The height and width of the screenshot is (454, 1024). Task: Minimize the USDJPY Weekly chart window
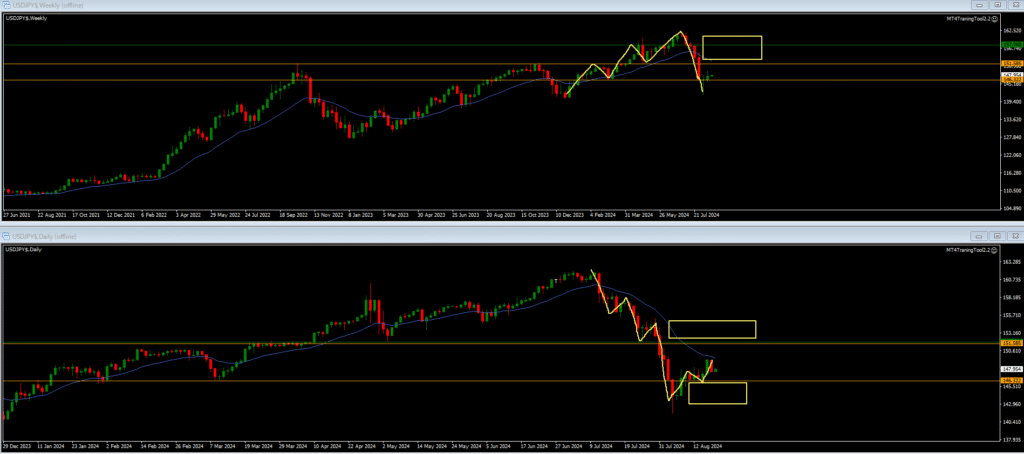click(x=977, y=5)
